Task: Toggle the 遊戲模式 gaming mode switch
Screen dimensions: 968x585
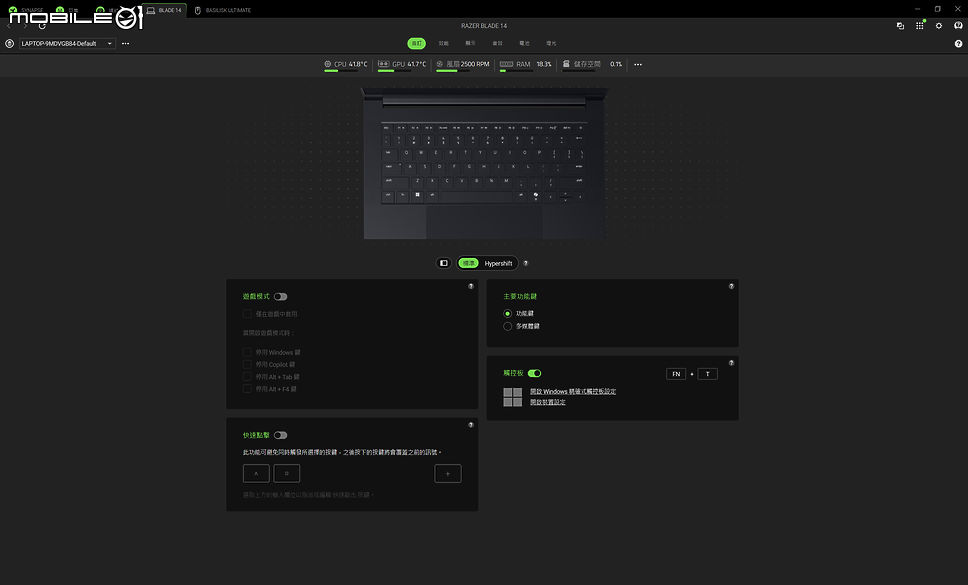Action: (x=280, y=297)
